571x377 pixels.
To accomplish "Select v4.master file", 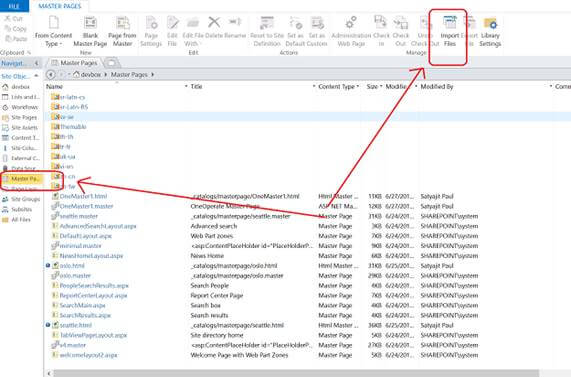I will (x=73, y=345).
